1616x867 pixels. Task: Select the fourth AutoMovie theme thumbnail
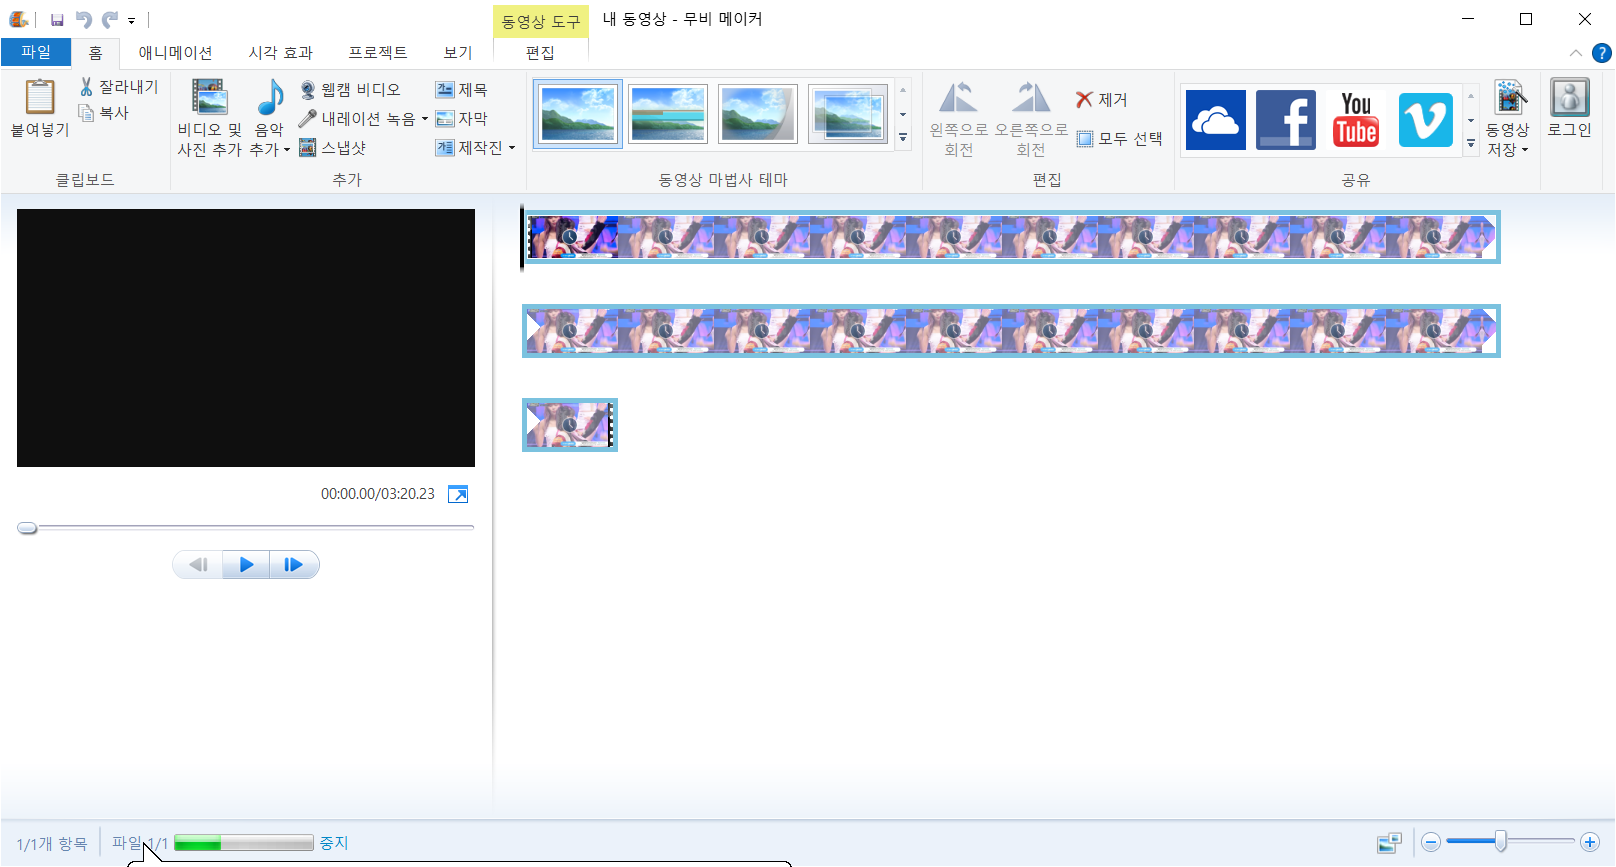[x=848, y=114]
